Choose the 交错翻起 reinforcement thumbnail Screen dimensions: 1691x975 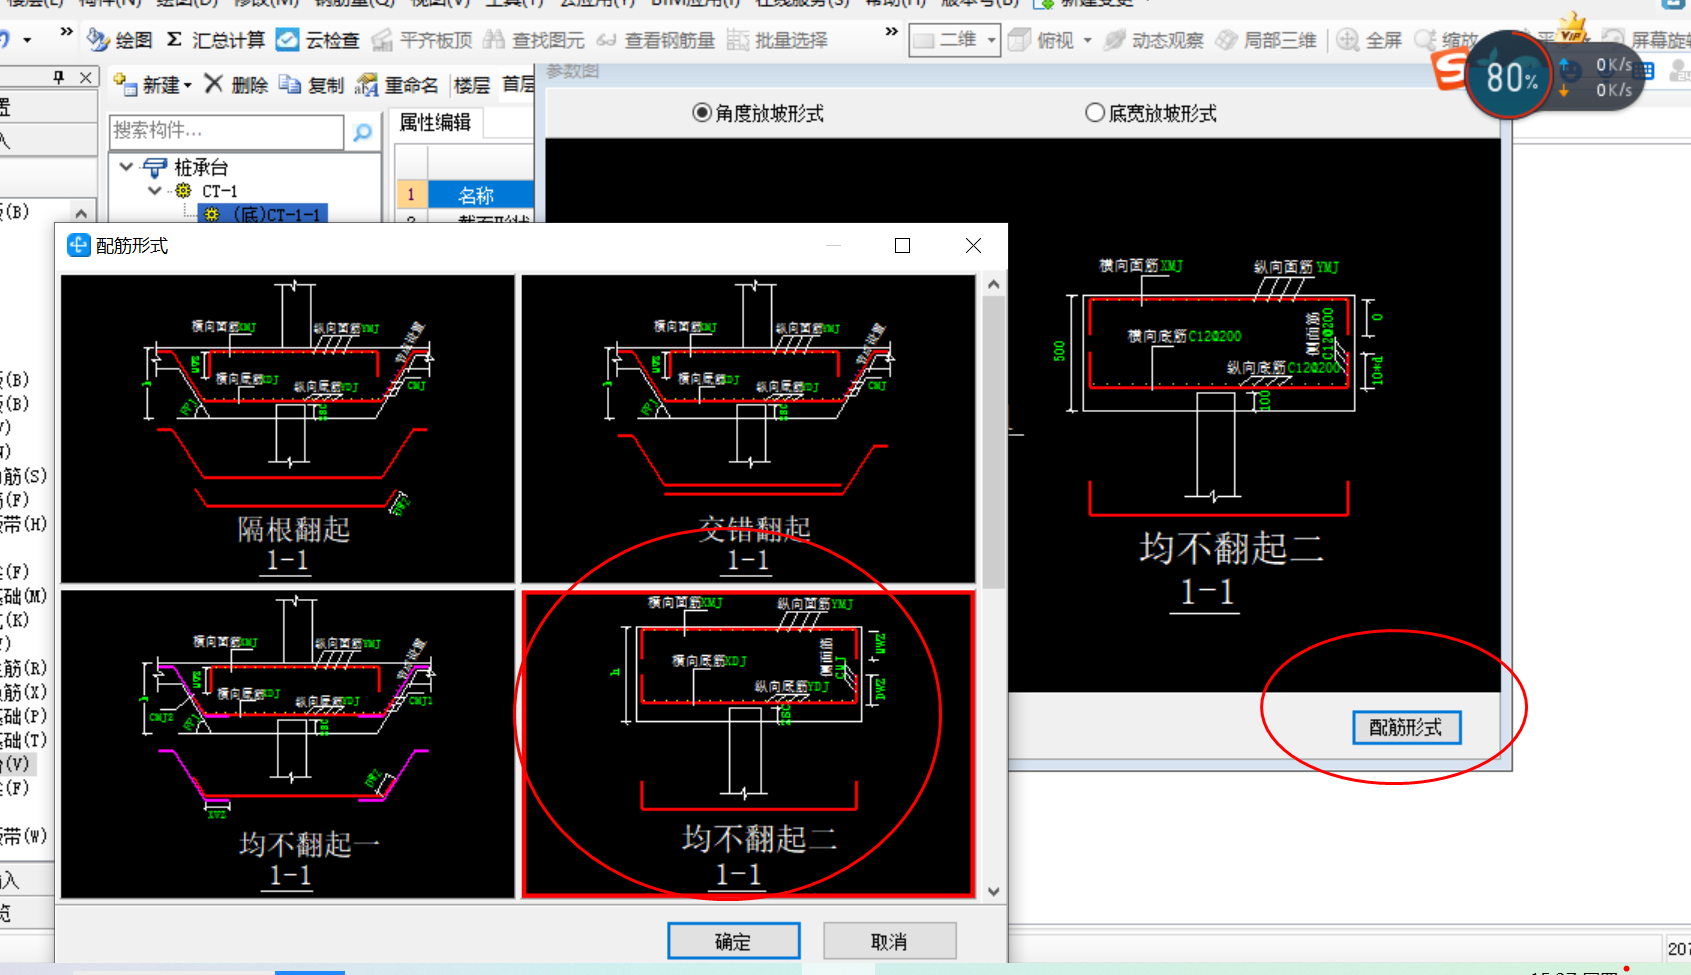click(748, 428)
